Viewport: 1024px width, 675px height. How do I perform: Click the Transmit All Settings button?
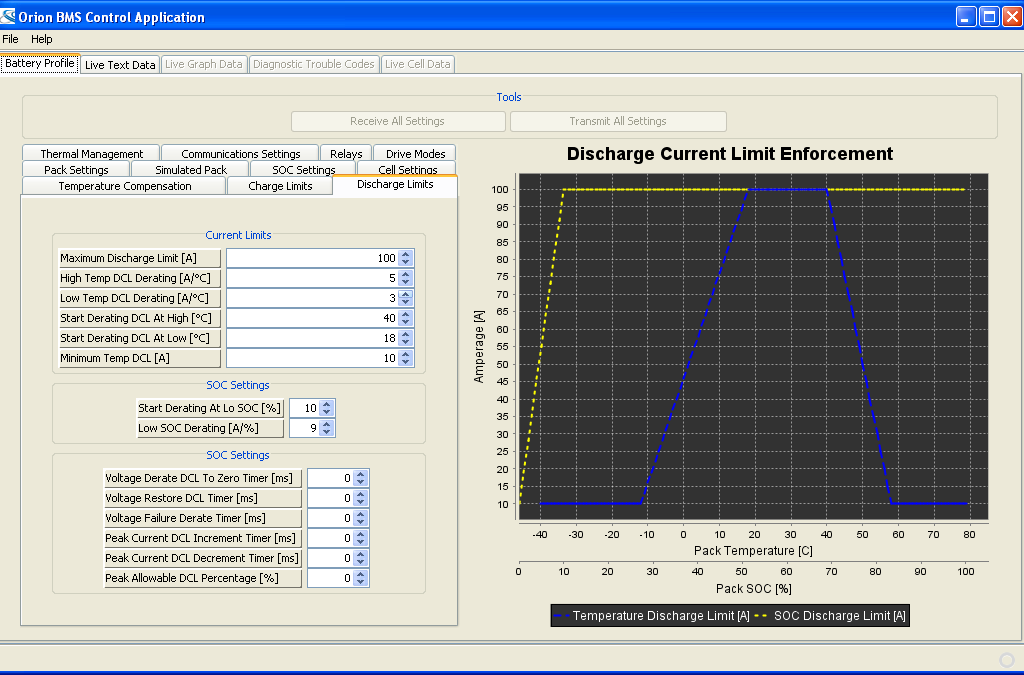[618, 121]
